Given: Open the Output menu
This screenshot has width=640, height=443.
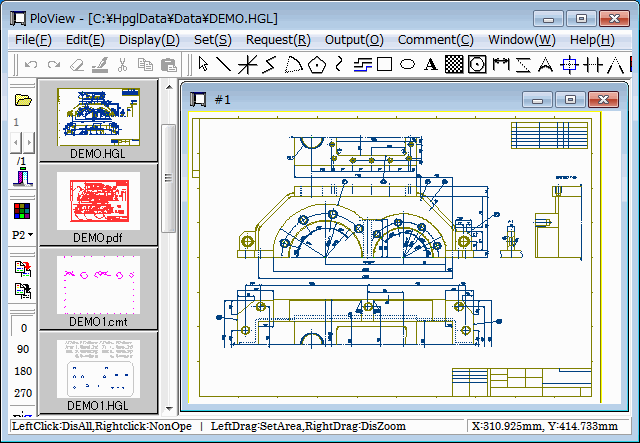Looking at the screenshot, I should (353, 40).
